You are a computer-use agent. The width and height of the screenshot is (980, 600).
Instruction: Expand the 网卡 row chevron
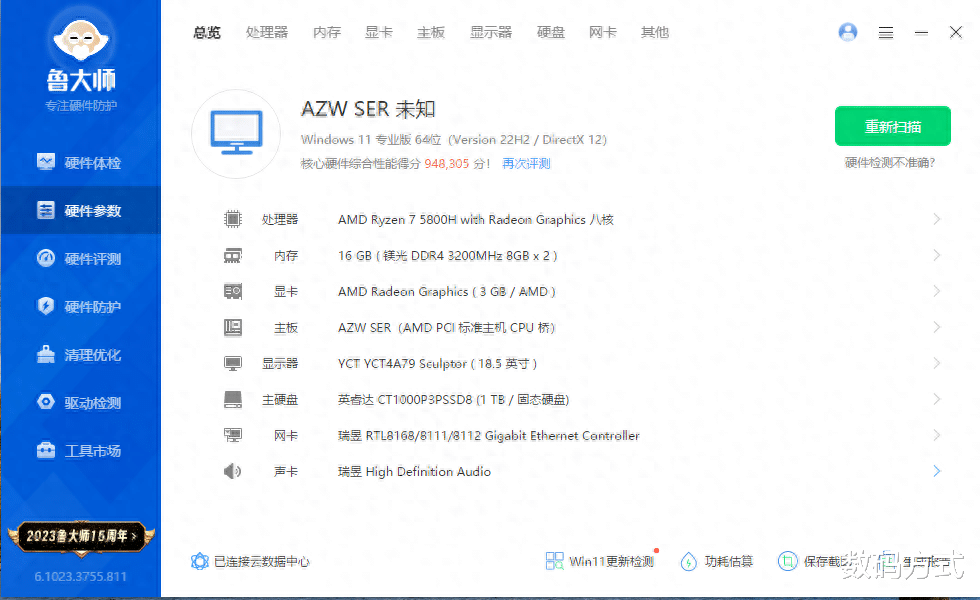click(936, 436)
